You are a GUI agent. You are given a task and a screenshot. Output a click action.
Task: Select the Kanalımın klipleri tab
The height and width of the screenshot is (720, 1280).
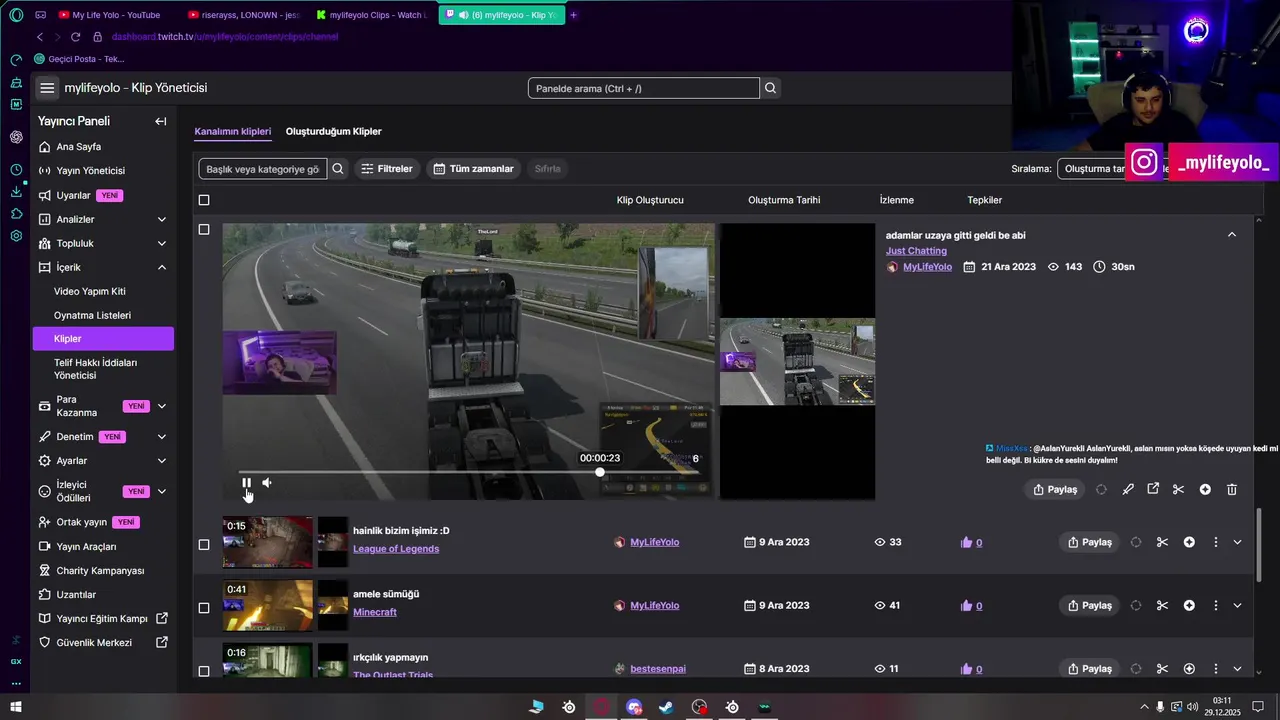pos(232,131)
